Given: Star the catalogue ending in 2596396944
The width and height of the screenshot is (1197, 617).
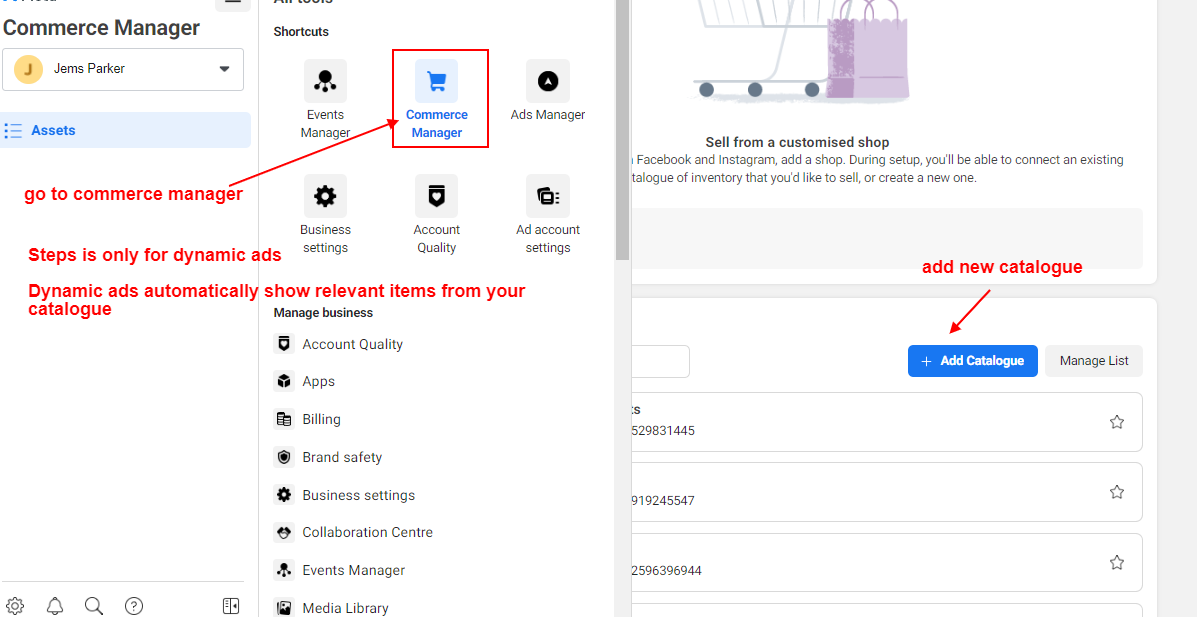Looking at the screenshot, I should 1117,563.
